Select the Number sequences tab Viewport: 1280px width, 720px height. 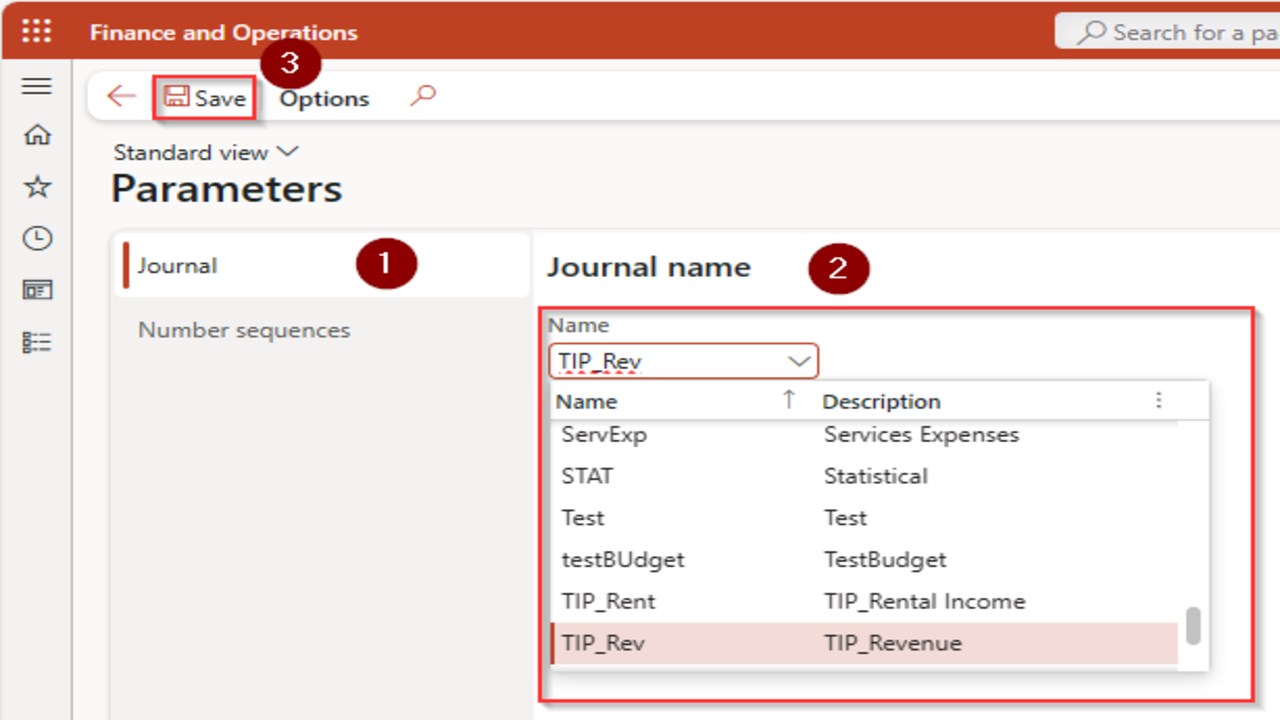244,330
